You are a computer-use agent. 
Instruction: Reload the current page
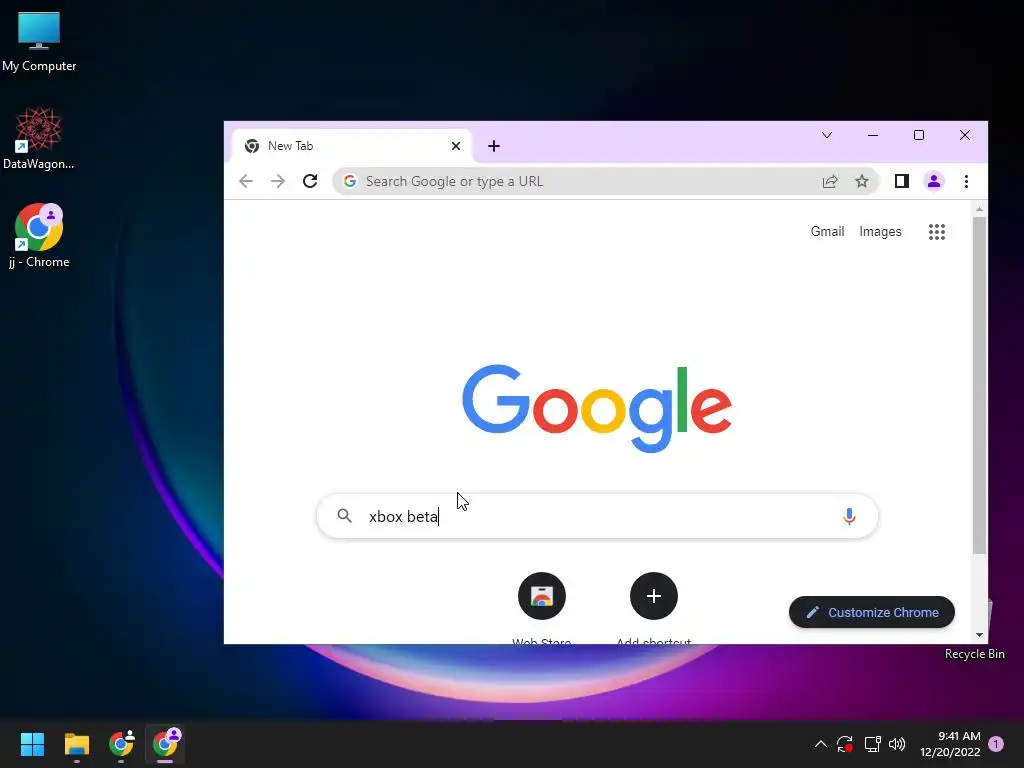coord(310,181)
